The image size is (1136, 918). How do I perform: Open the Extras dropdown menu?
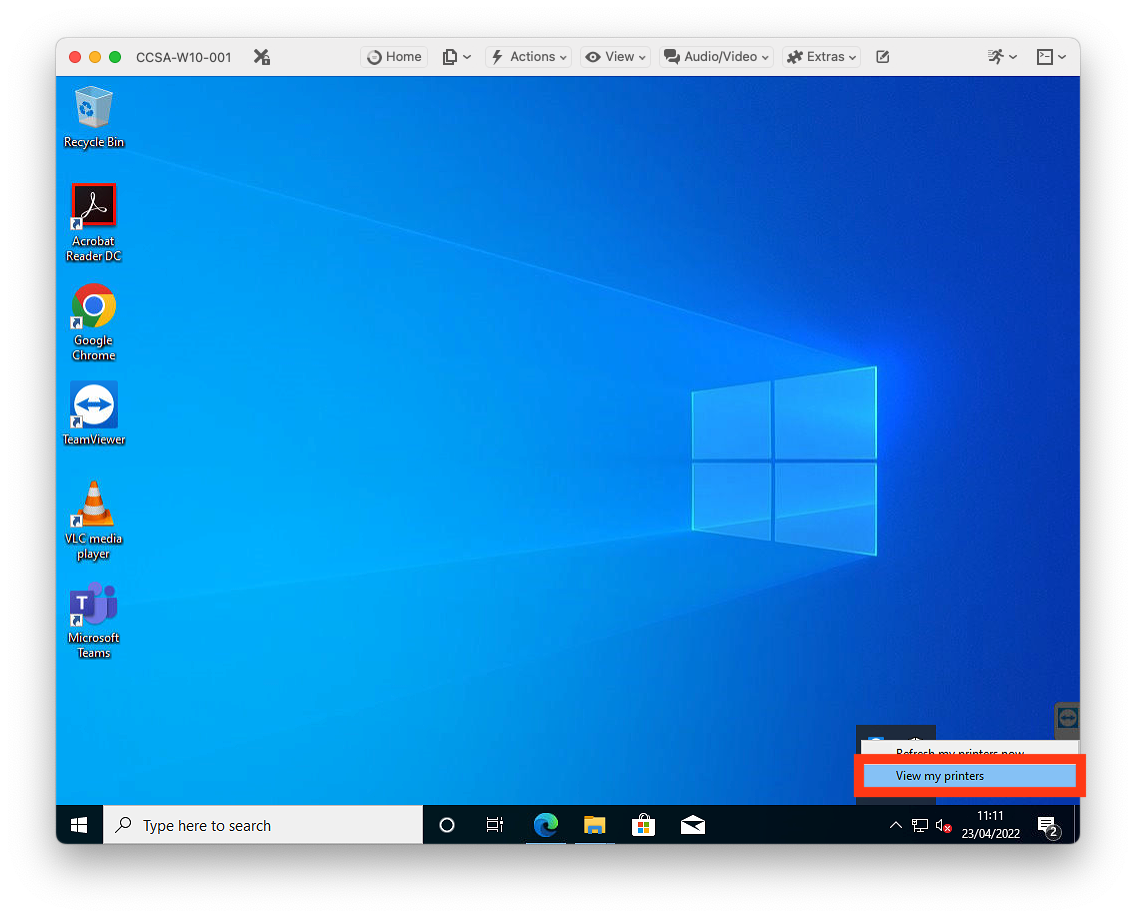[x=822, y=57]
